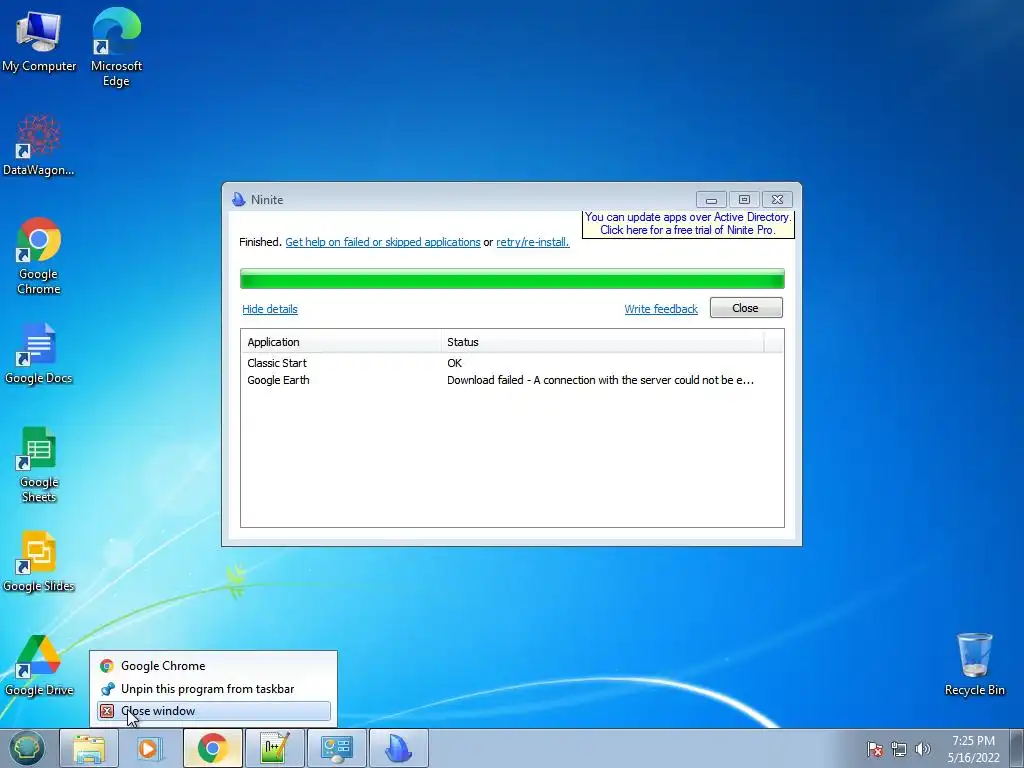Screen dimensions: 1024x768
Task: Click Hide details link
Action: [x=270, y=309]
